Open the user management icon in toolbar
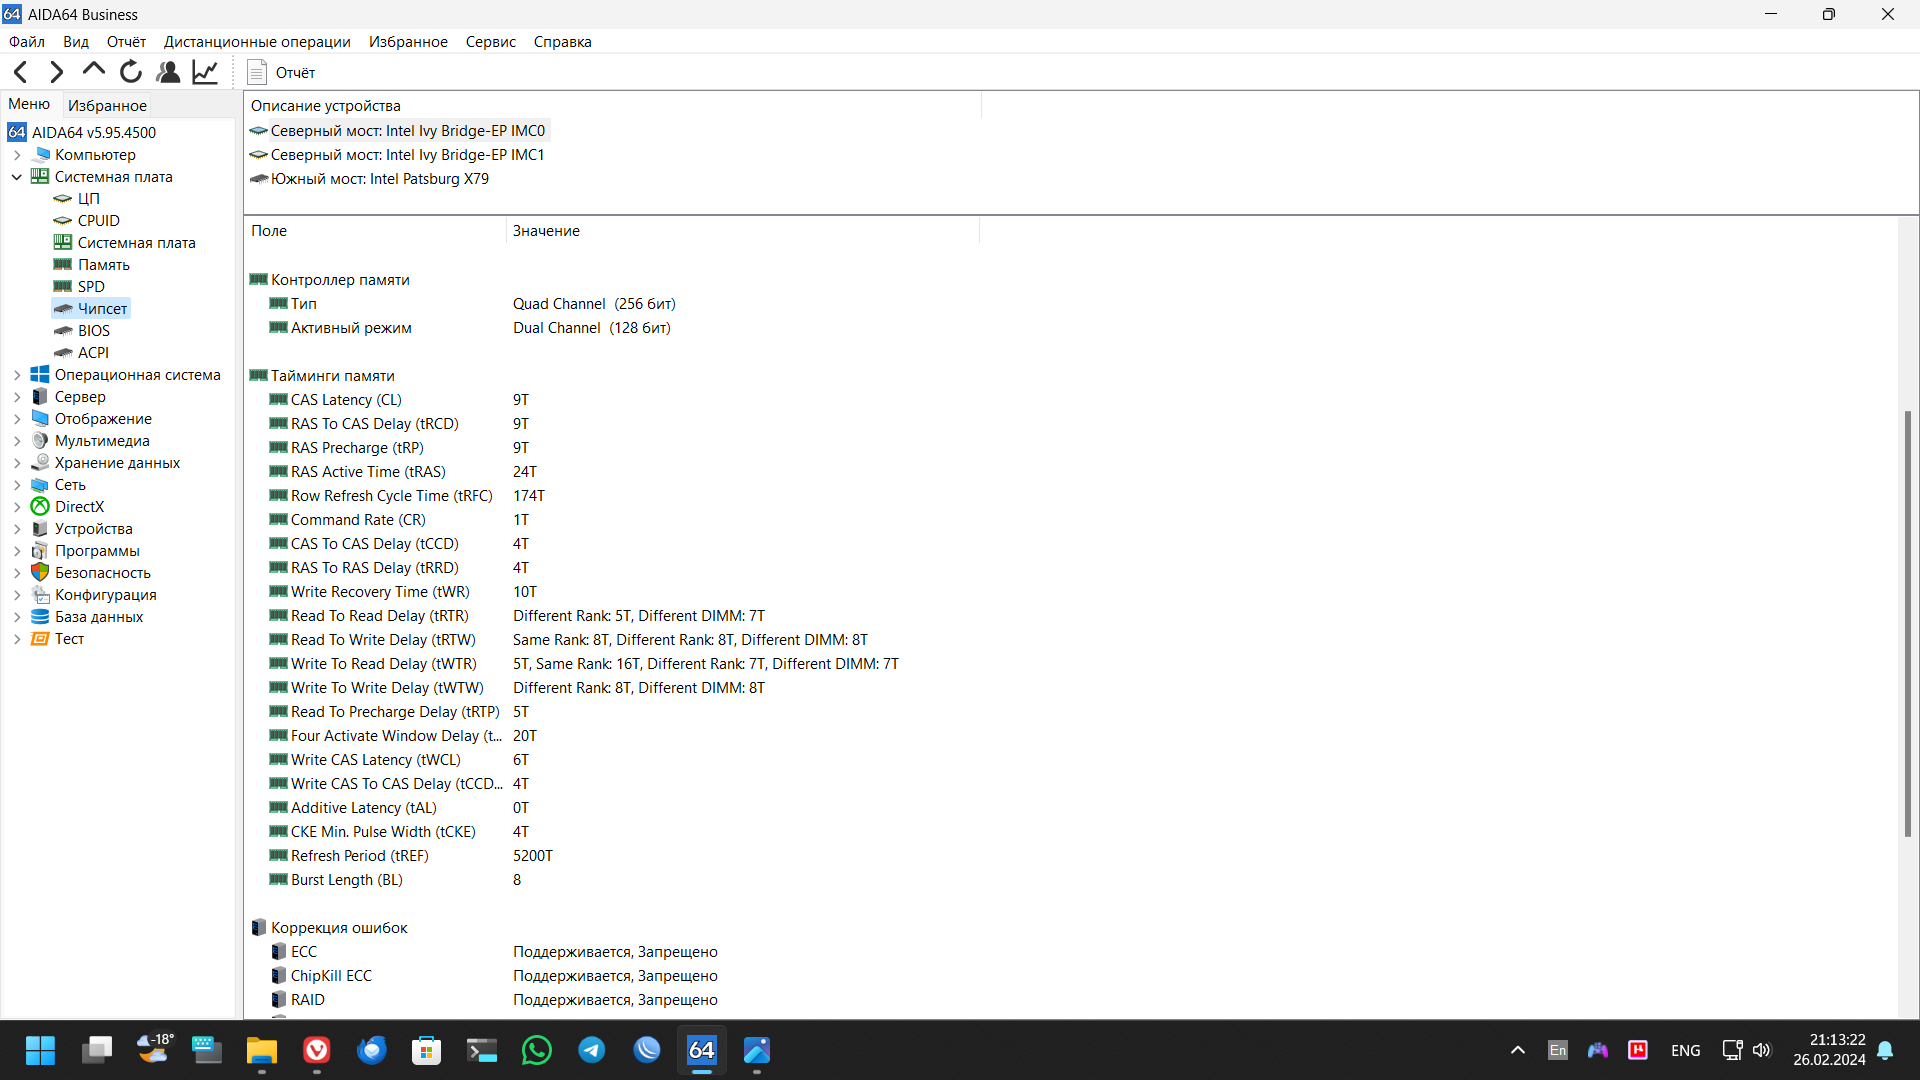 pyautogui.click(x=168, y=72)
